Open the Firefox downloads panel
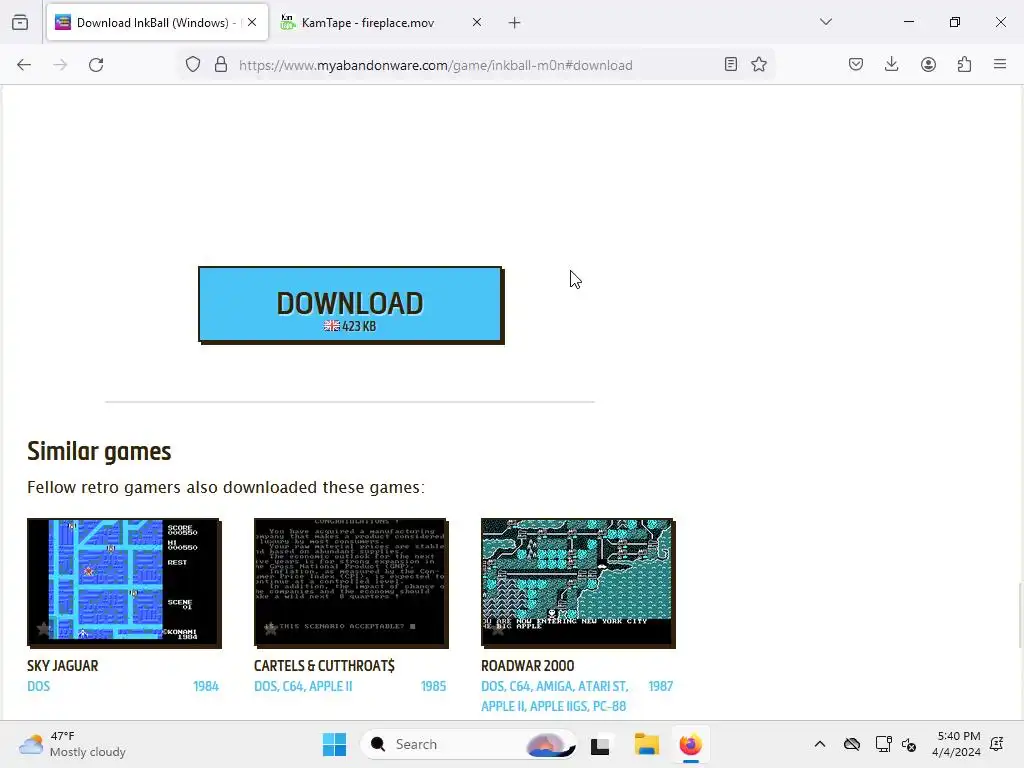Screen dimensions: 1024x768 coord(891,64)
